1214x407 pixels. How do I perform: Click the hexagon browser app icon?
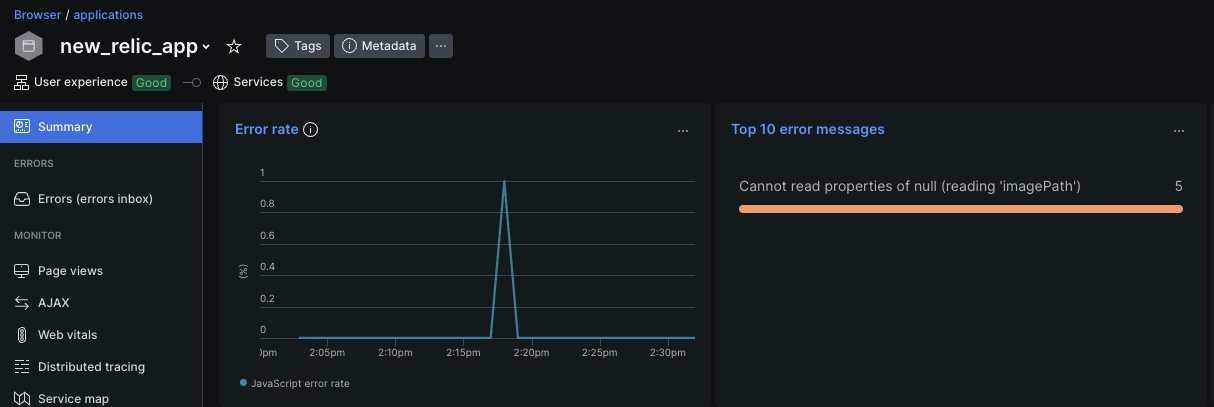28,46
